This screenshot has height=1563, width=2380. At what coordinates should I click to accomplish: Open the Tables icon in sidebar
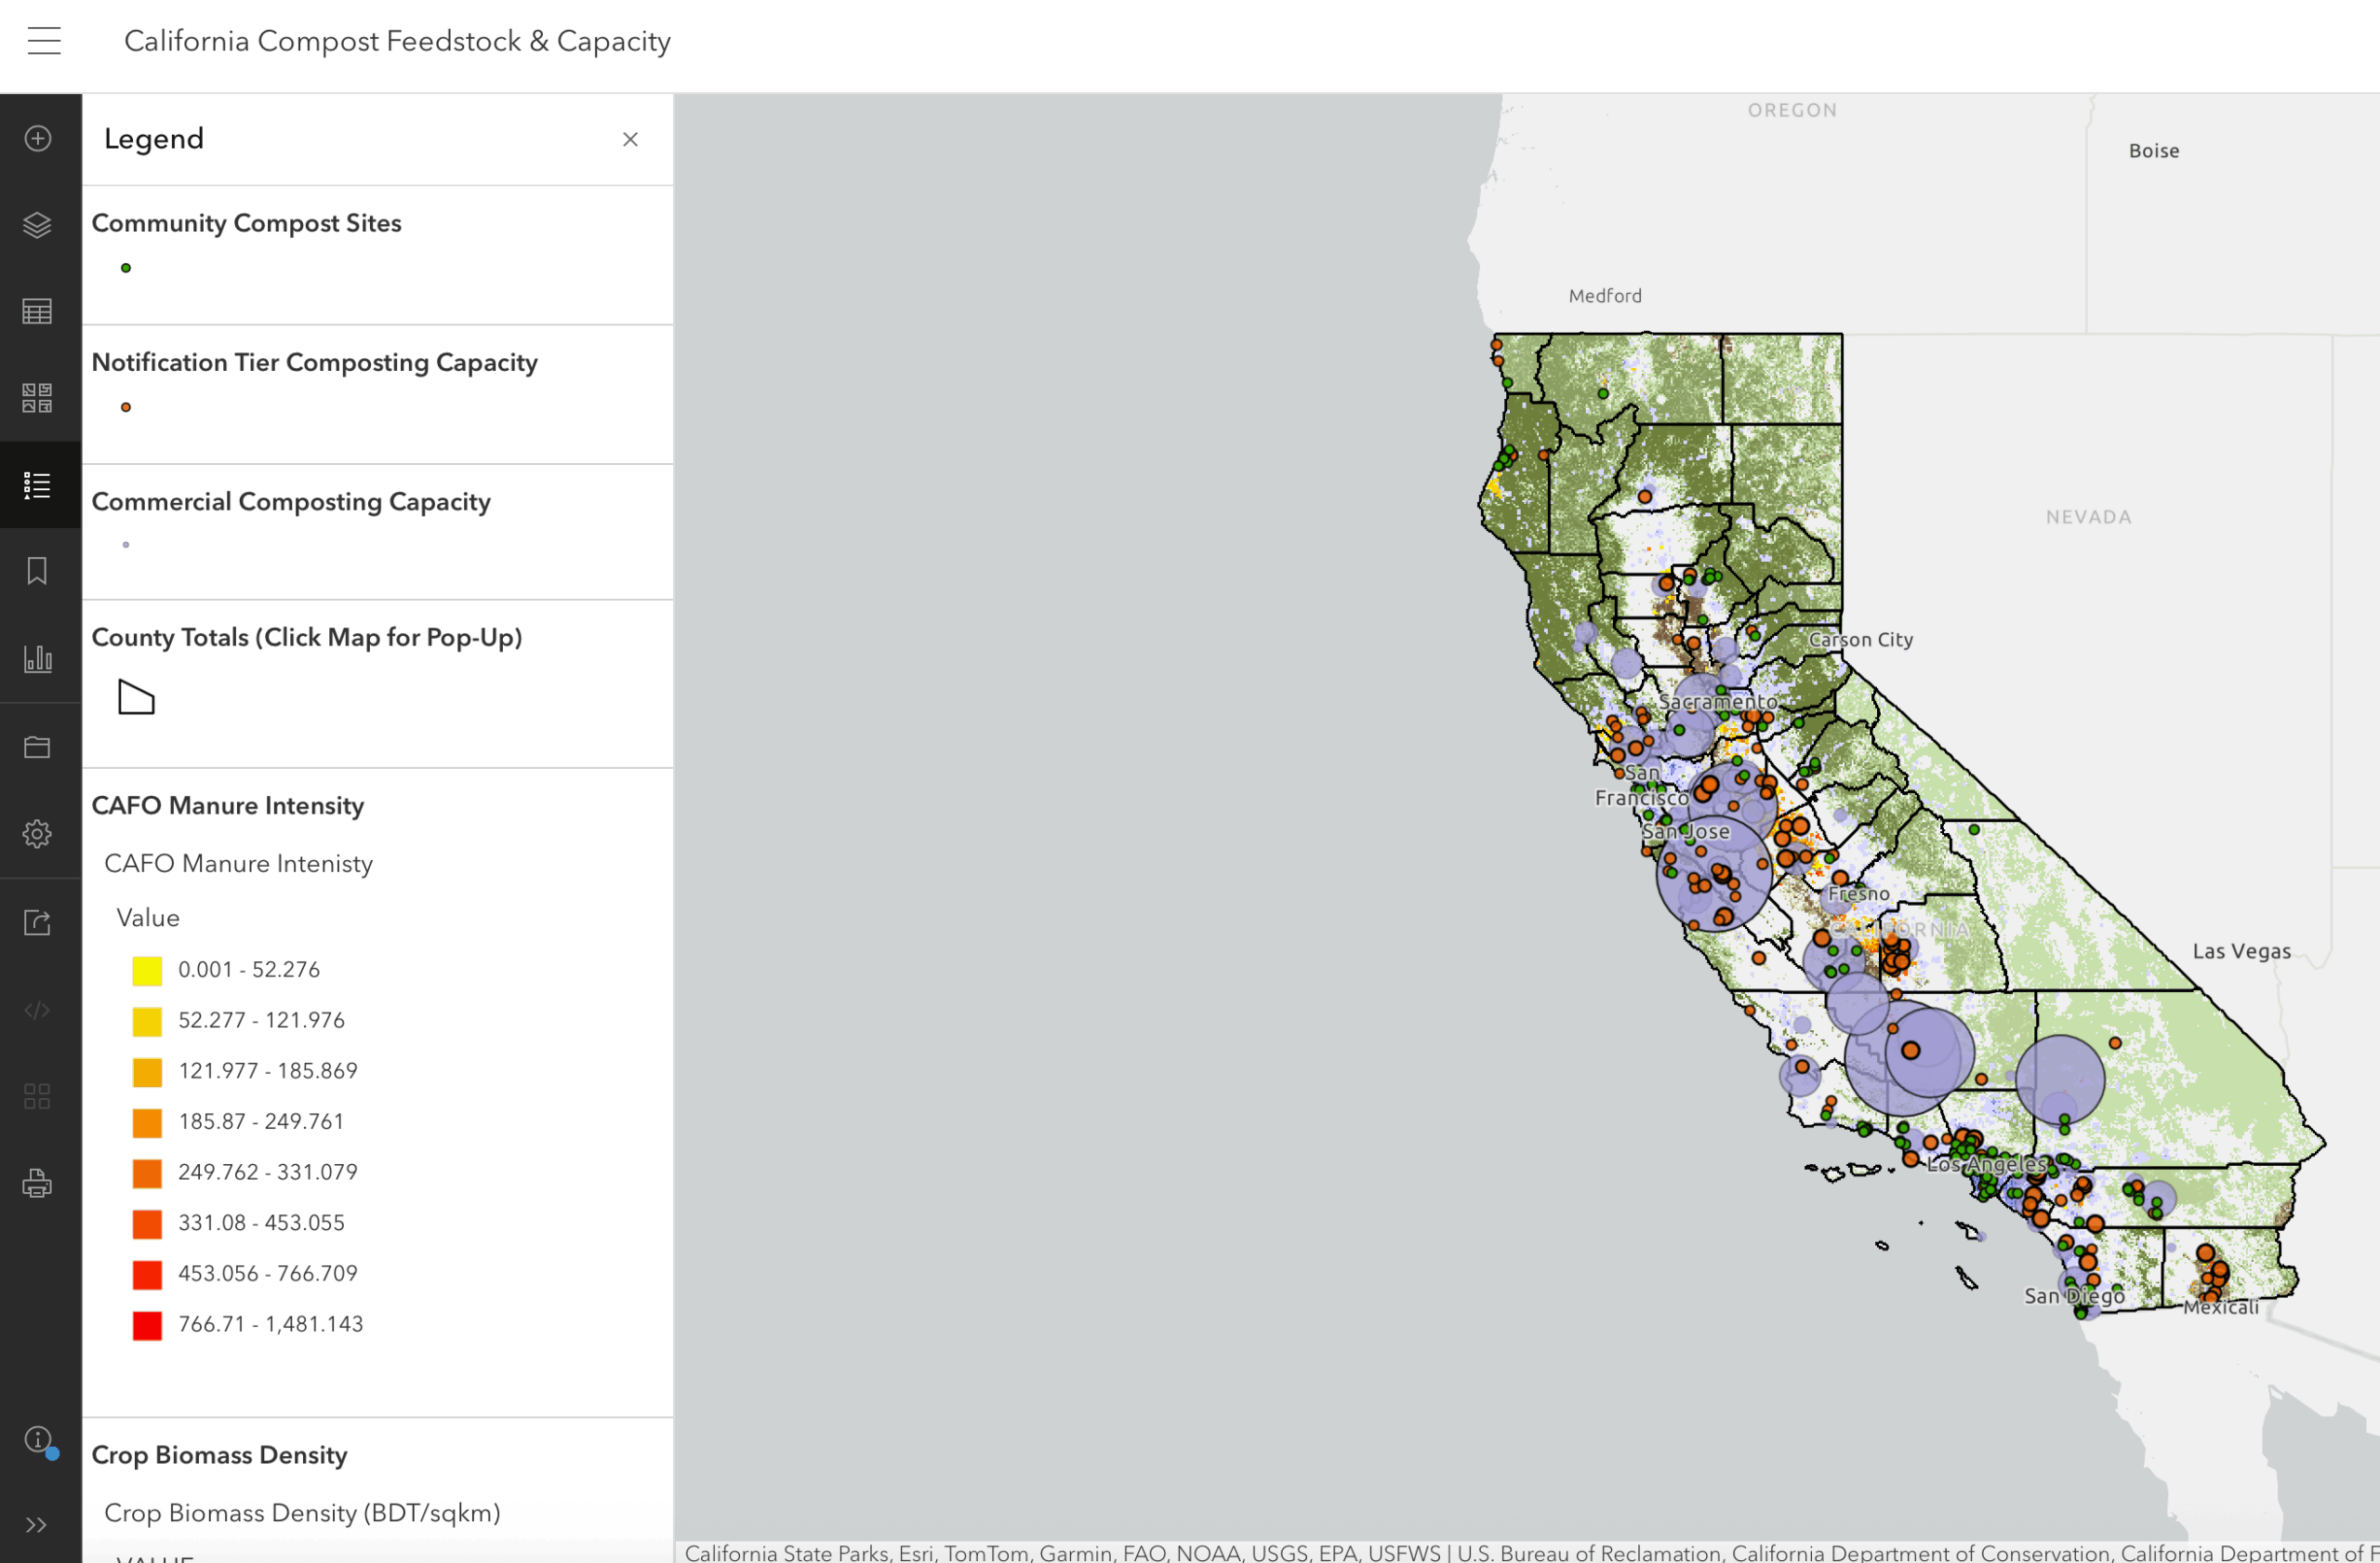pyautogui.click(x=38, y=312)
